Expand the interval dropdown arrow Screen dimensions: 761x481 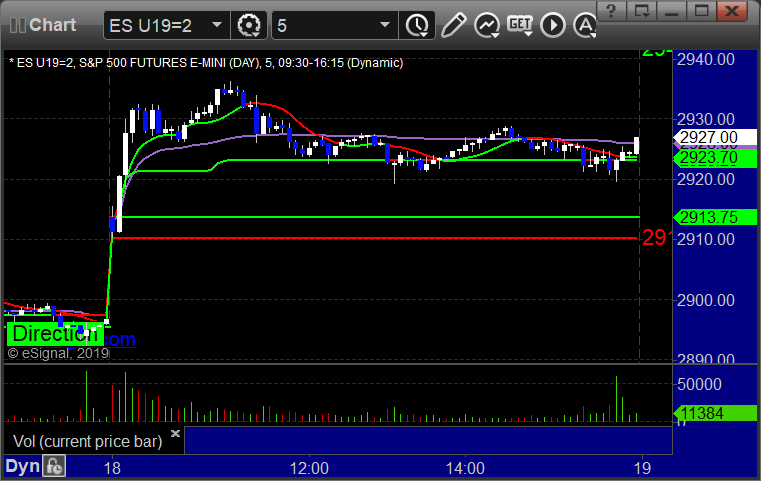385,25
